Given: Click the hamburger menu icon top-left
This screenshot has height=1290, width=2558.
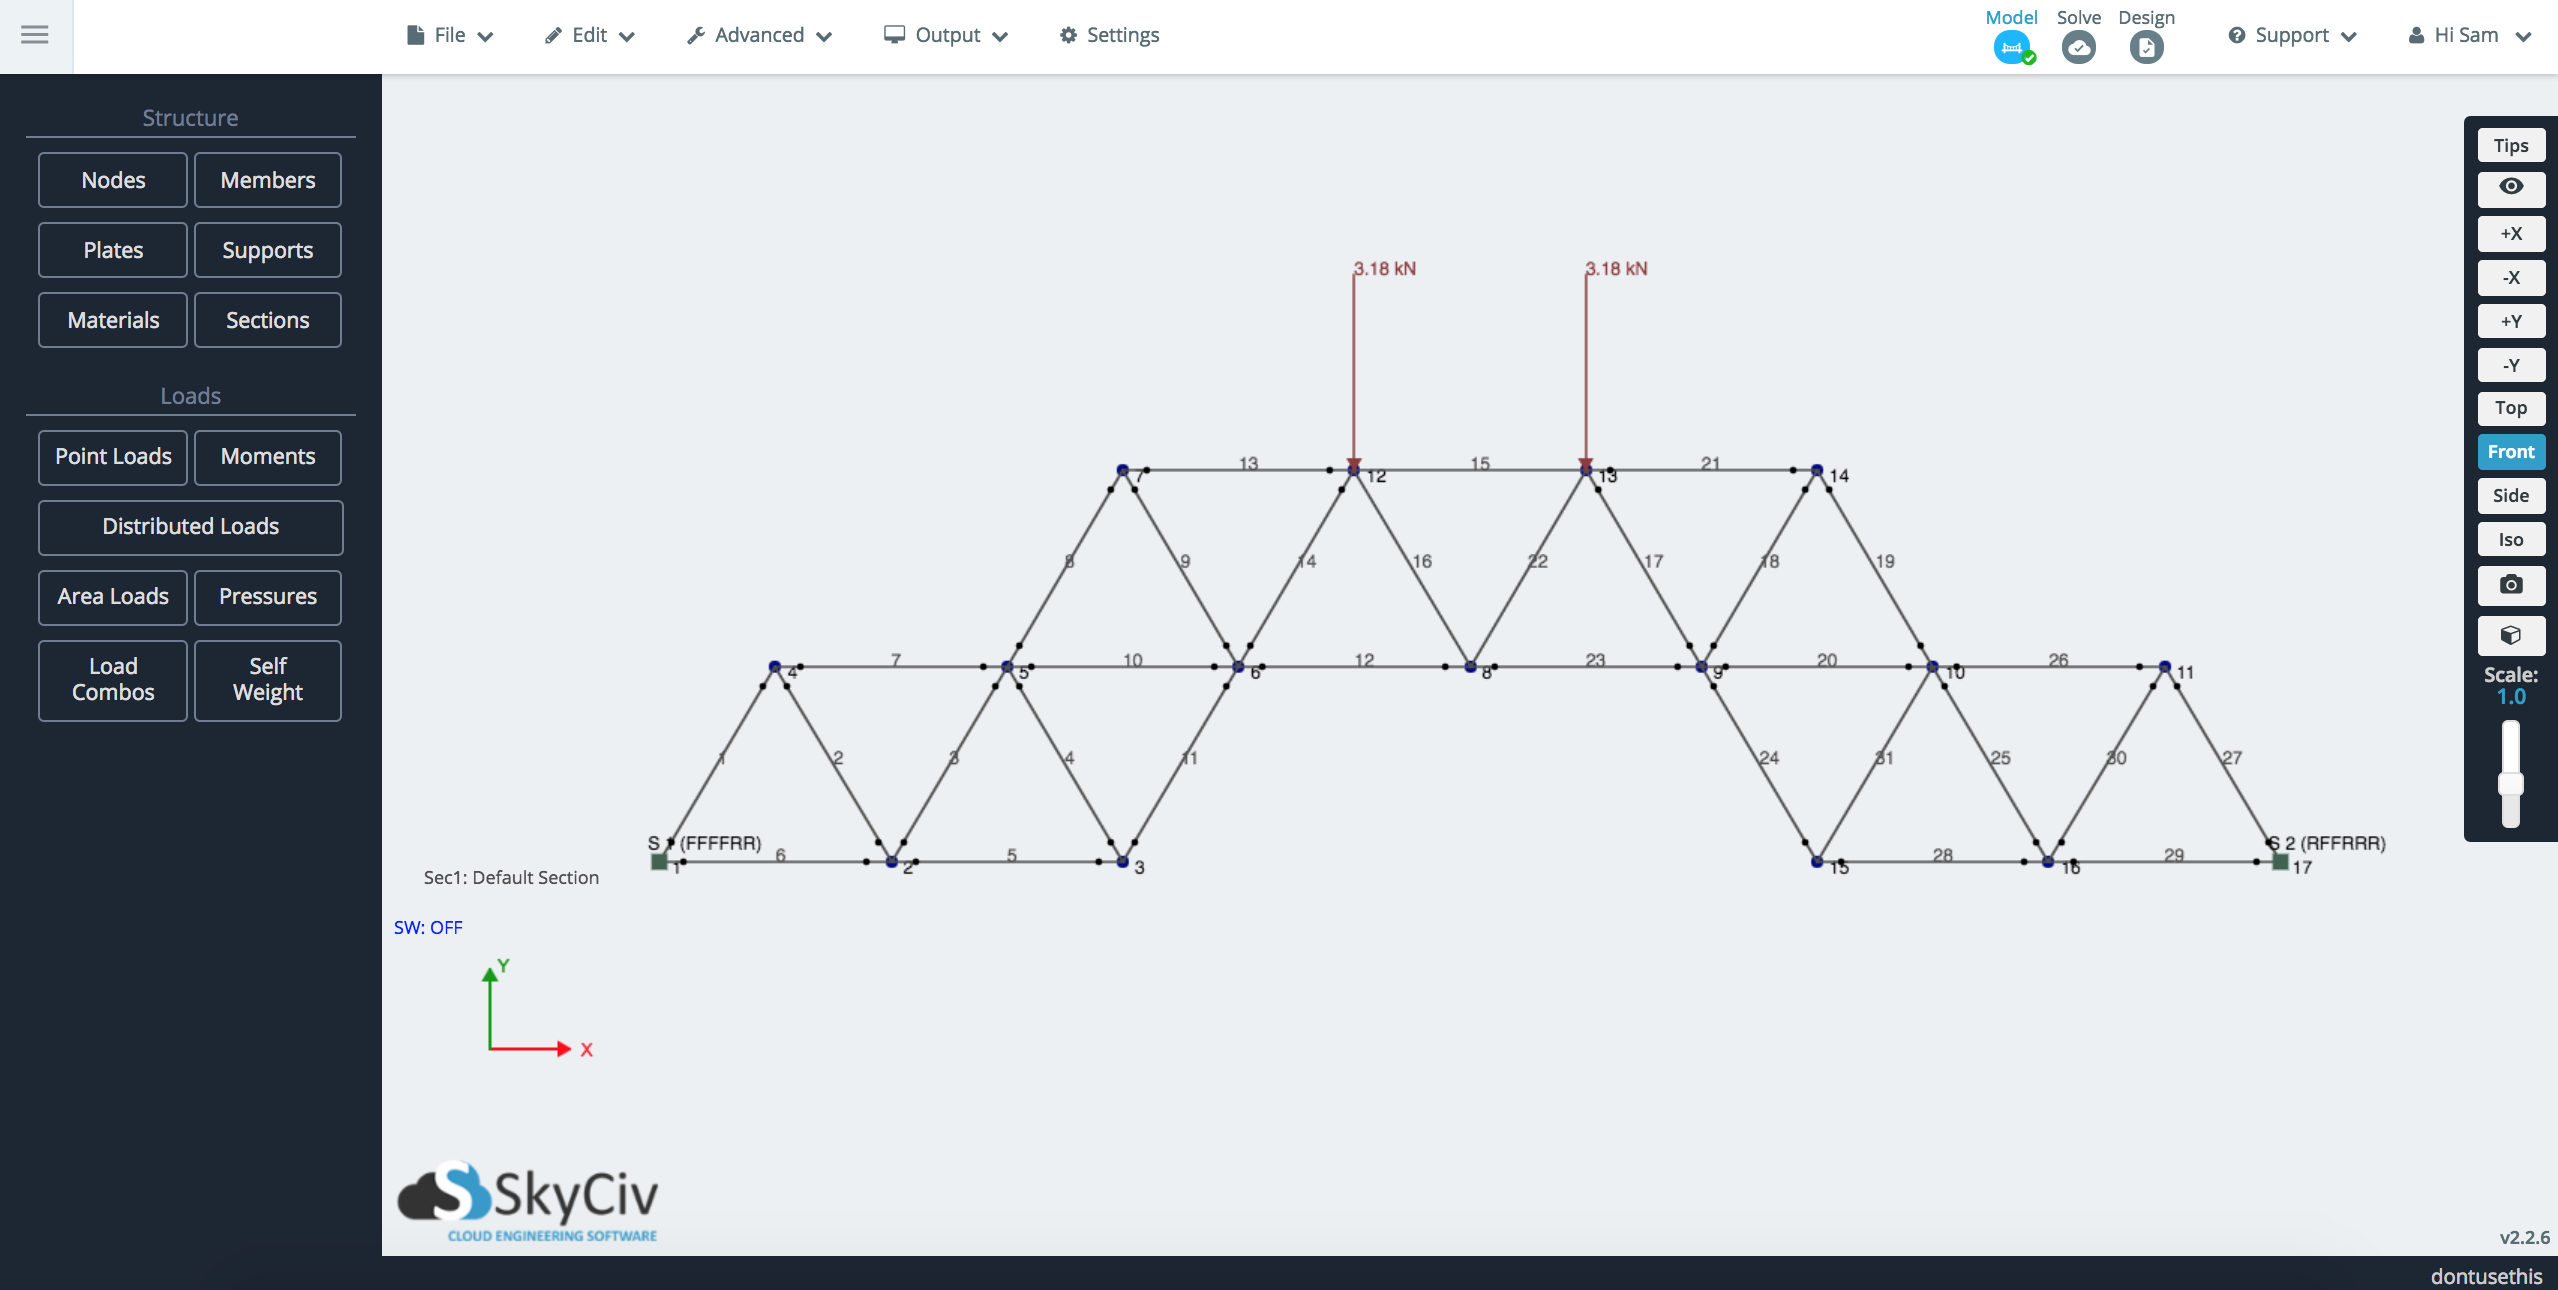Looking at the screenshot, I should [36, 35].
